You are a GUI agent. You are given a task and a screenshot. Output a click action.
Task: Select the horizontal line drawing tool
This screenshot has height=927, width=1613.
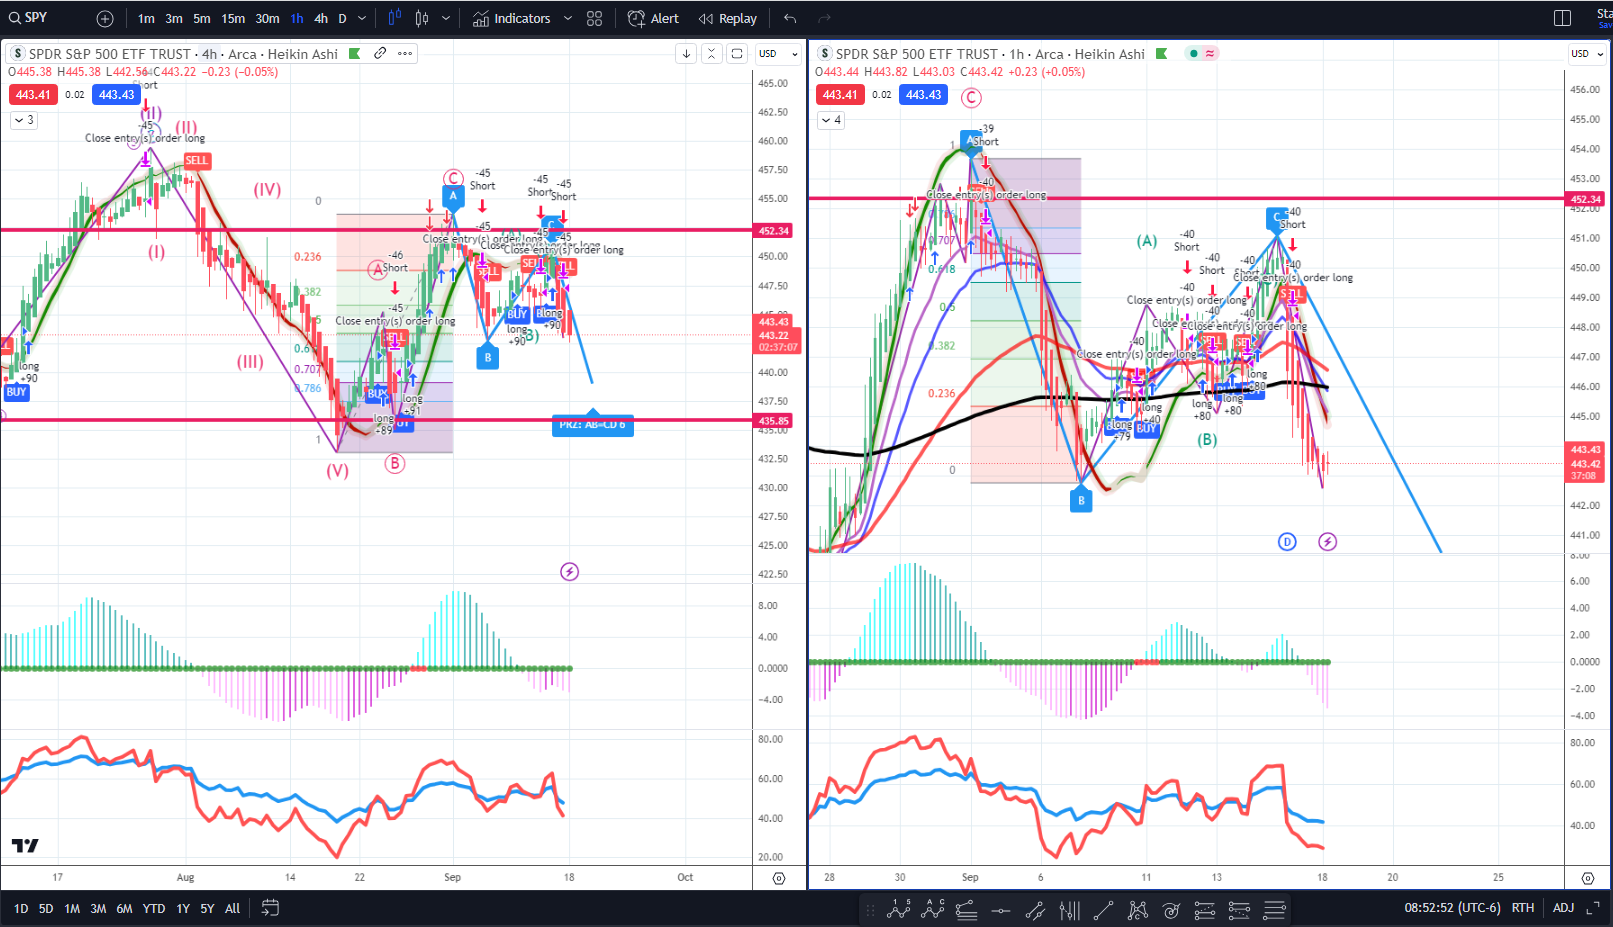point(1001,910)
